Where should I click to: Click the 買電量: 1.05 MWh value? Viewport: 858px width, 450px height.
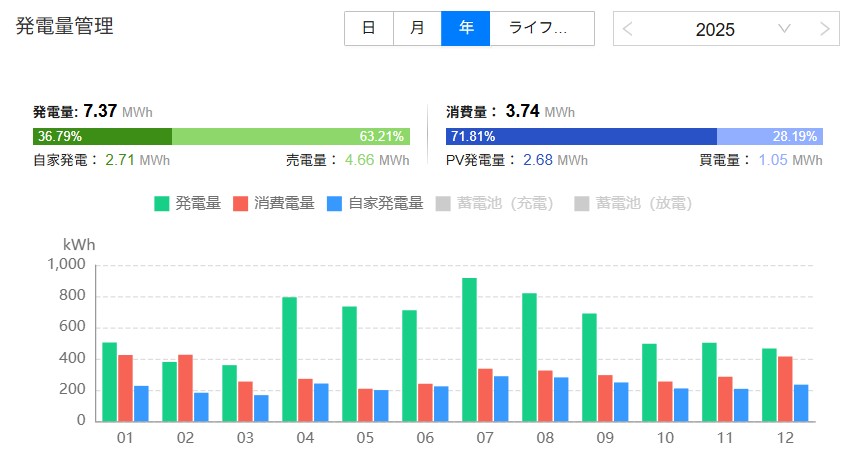pyautogui.click(x=761, y=160)
